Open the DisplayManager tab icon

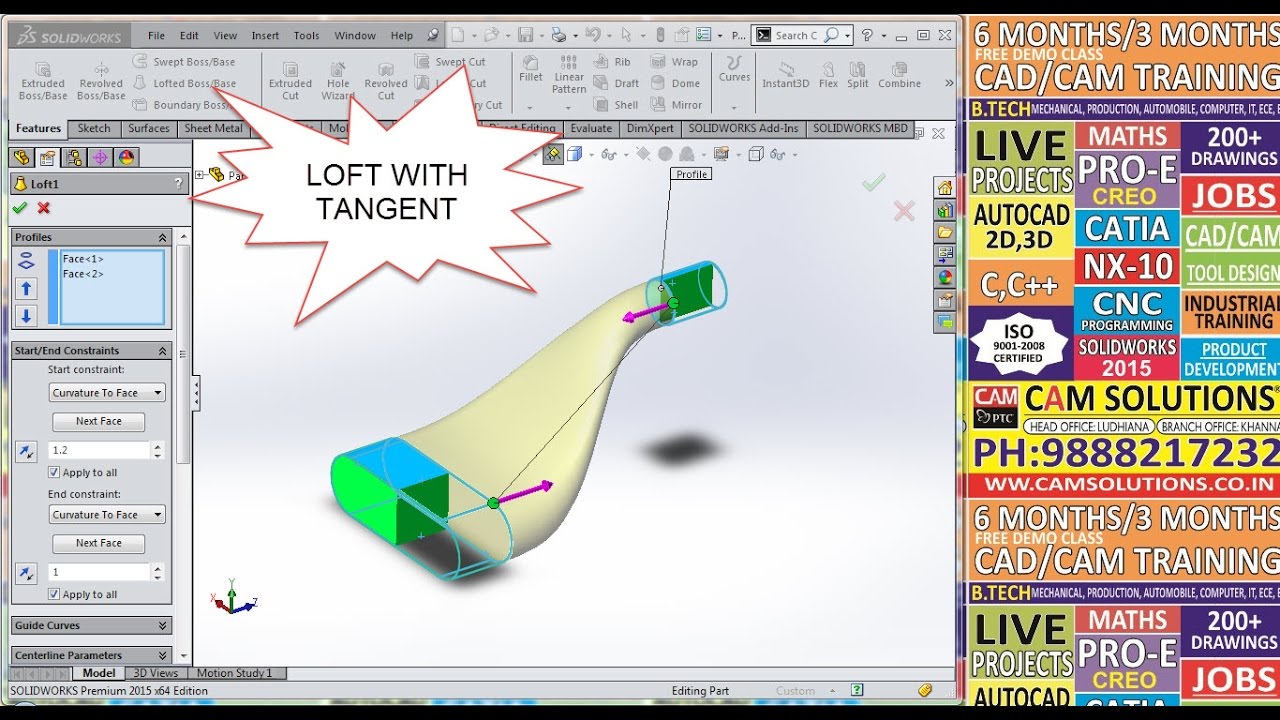coord(126,157)
